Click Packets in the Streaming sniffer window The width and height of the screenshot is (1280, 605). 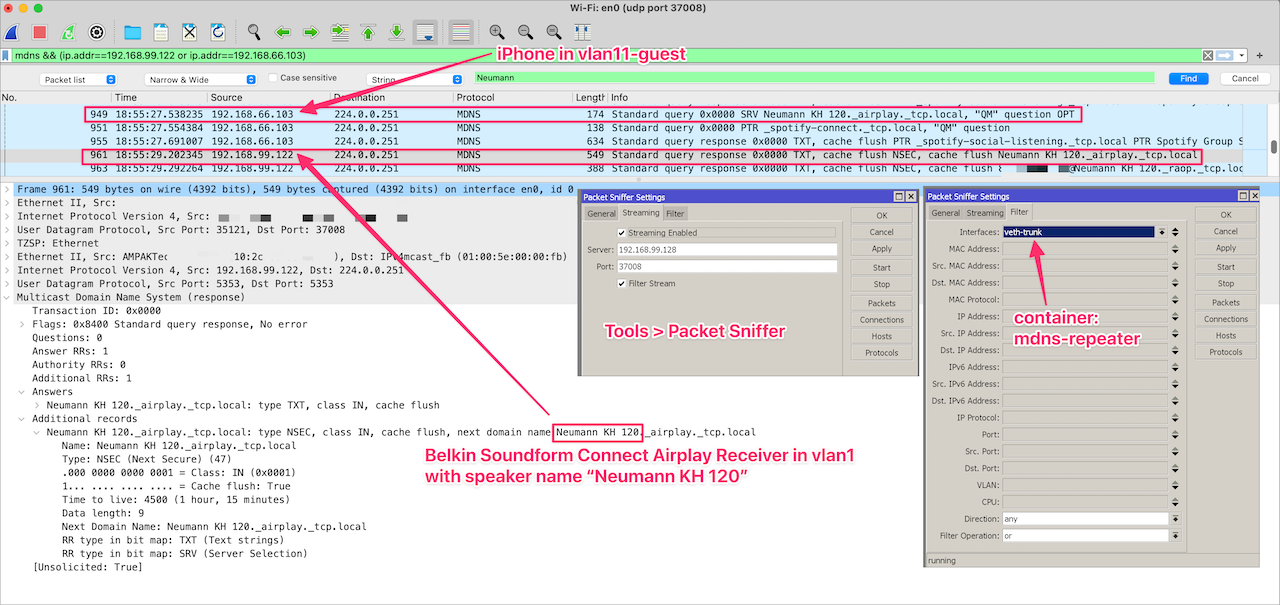click(x=882, y=303)
